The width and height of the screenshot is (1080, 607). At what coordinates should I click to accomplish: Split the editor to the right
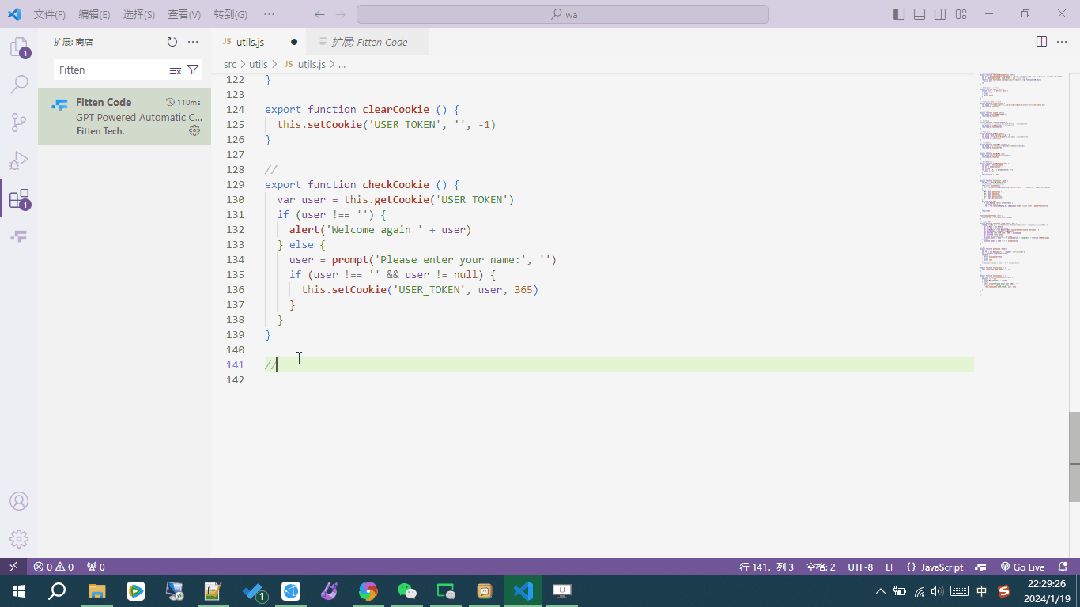[1041, 42]
